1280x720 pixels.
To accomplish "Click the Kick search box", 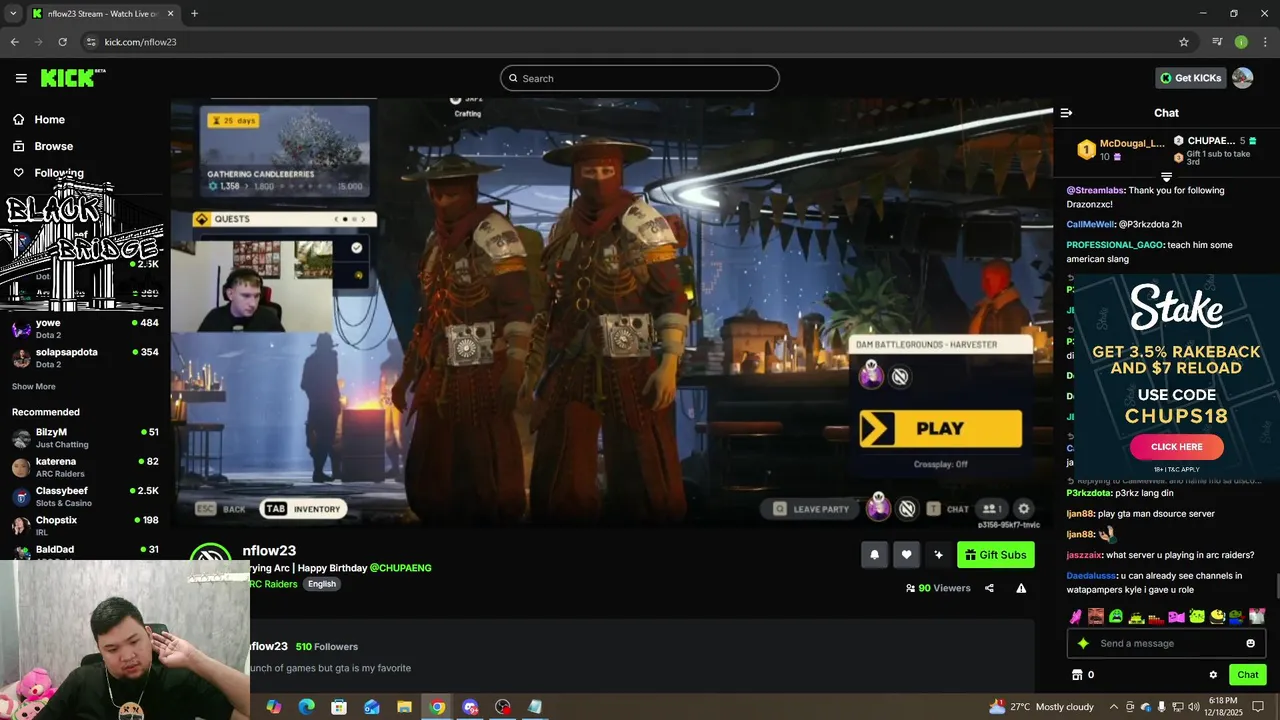I will (x=640, y=78).
